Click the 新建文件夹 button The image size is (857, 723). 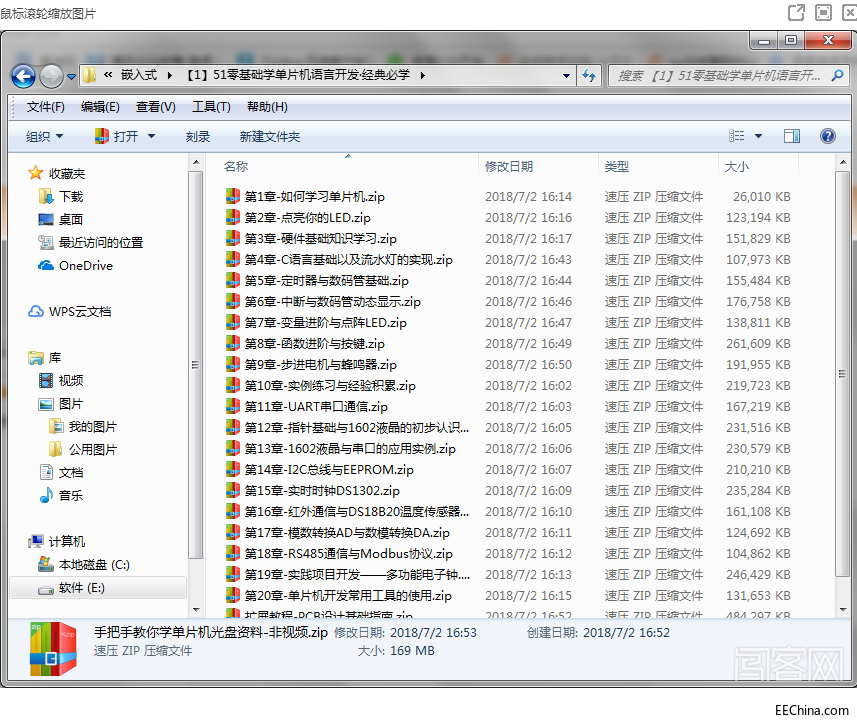point(269,136)
